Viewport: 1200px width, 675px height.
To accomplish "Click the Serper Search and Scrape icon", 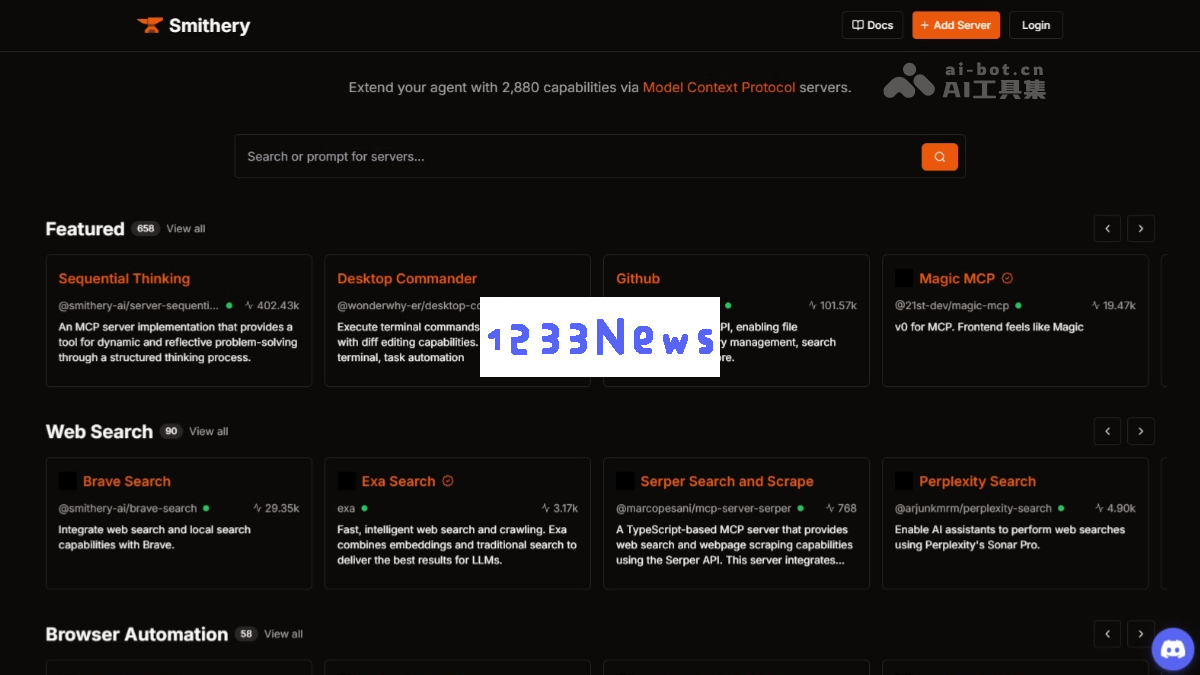I will tap(625, 481).
